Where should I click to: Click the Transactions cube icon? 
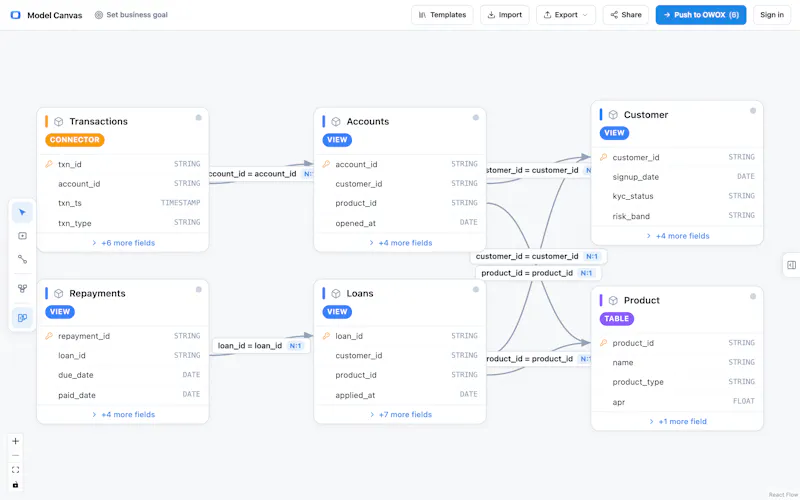[x=59, y=121]
